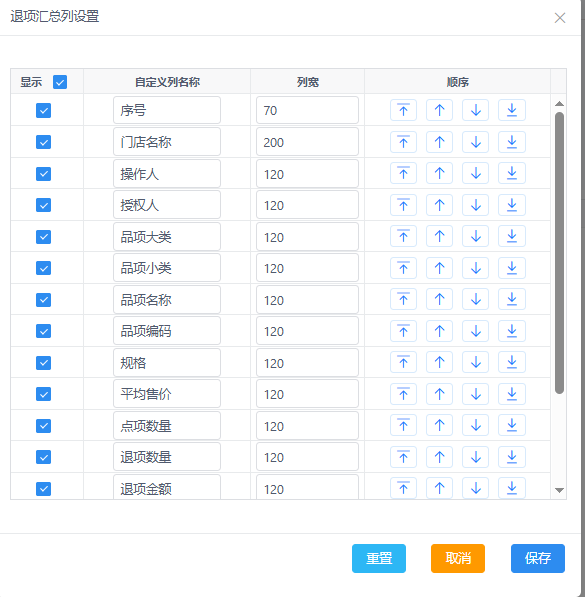Move 规格 row to top
The height and width of the screenshot is (597, 585).
tap(403, 362)
